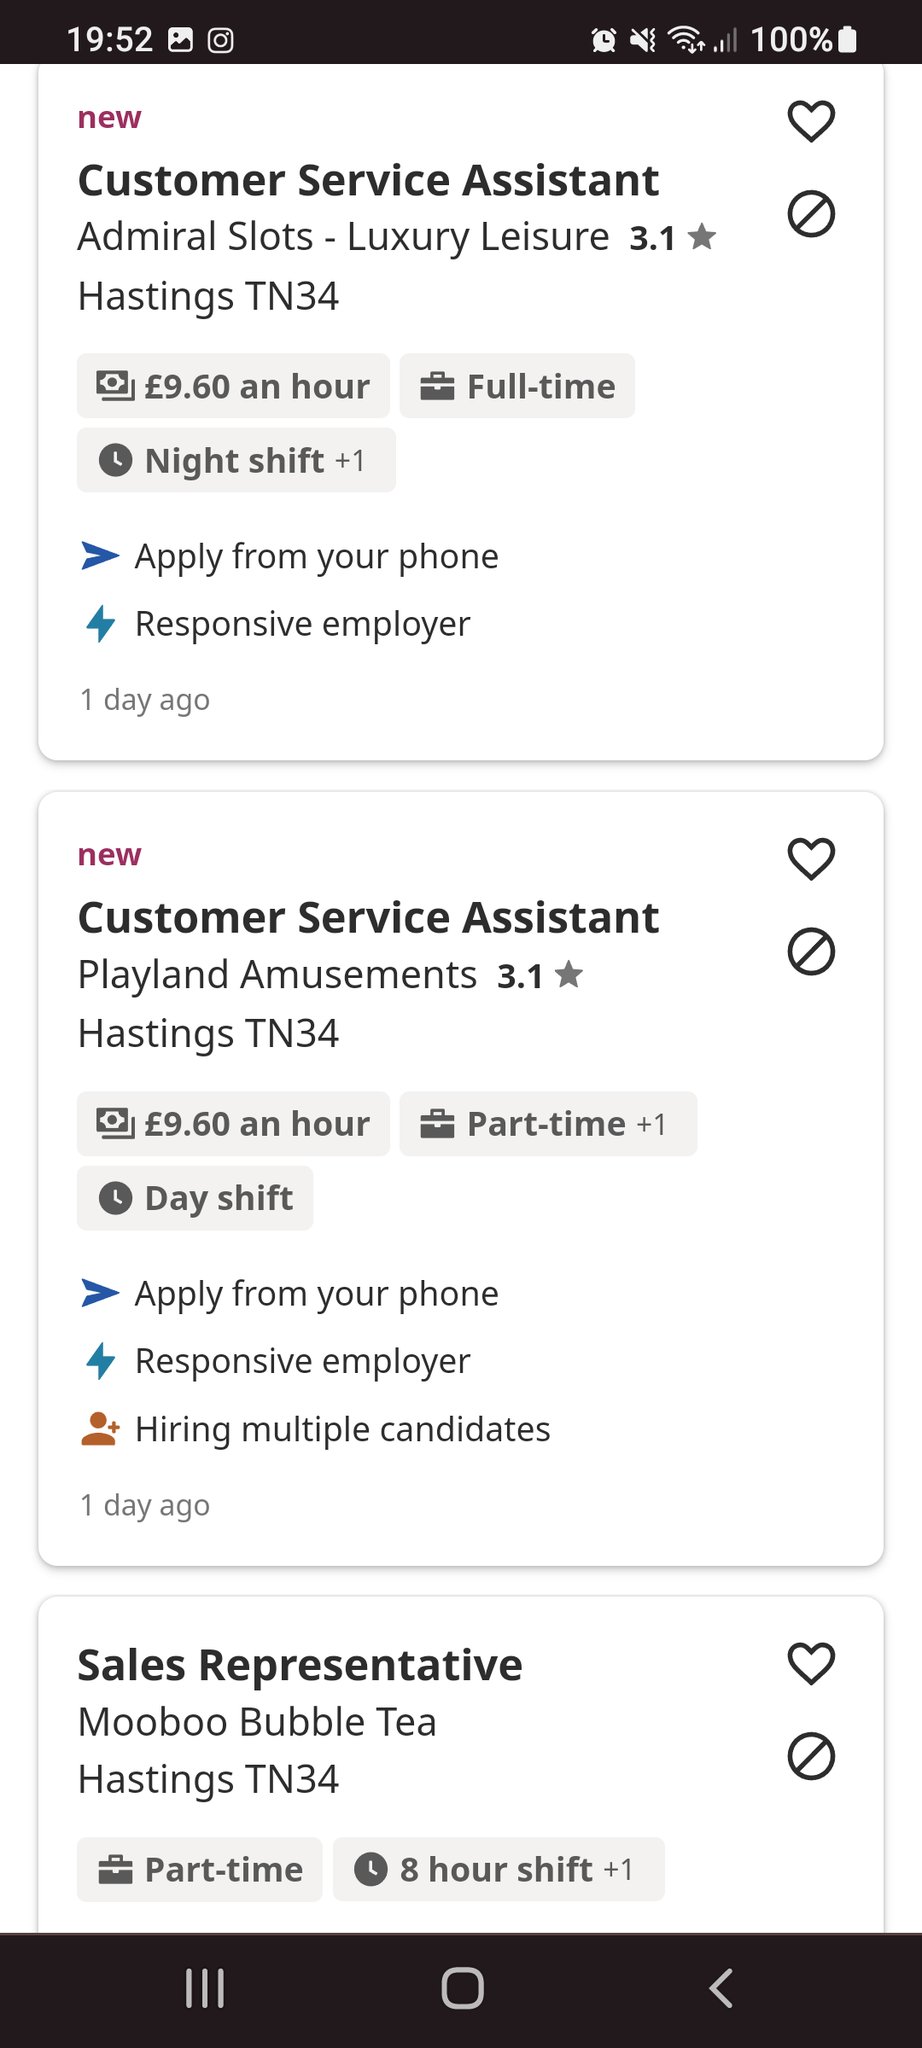Favorite the Sales Representative job
The width and height of the screenshot is (922, 2048).
[811, 1663]
